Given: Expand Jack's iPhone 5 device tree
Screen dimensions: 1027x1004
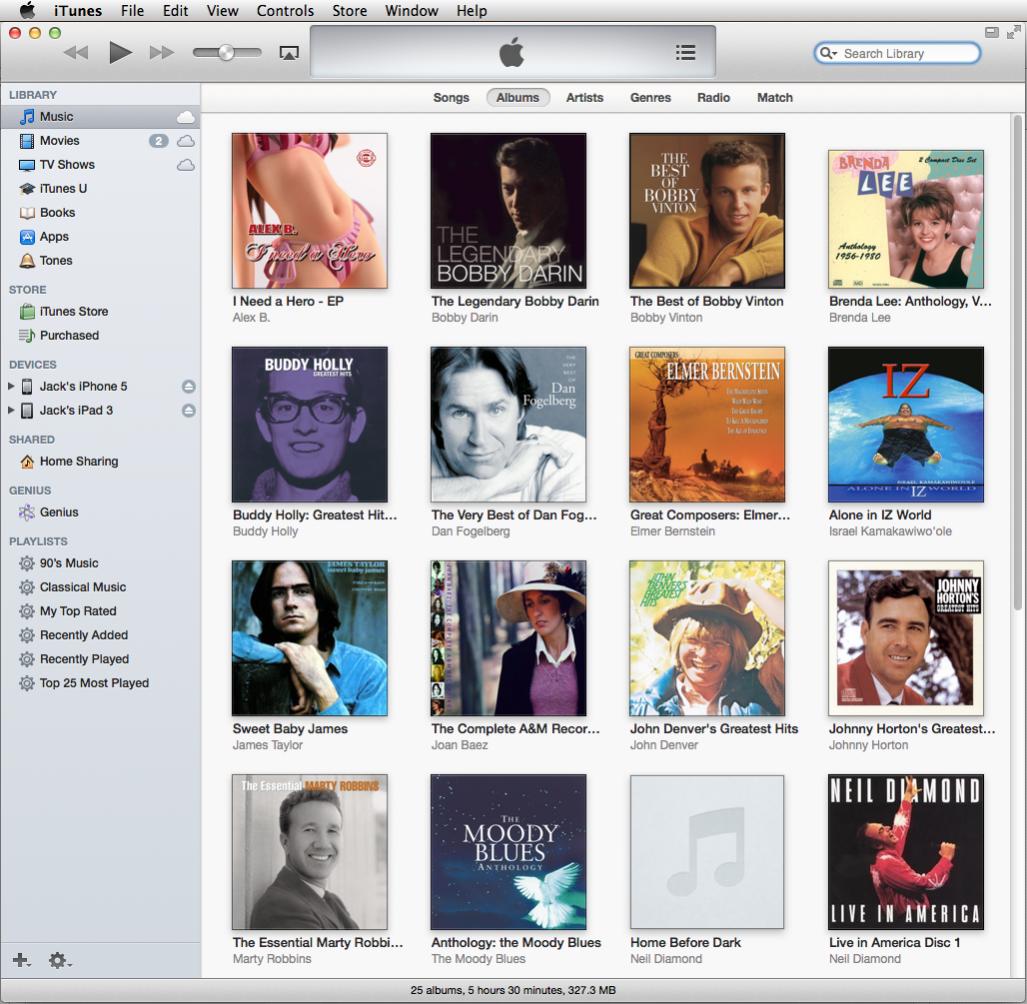Looking at the screenshot, I should click(11, 387).
